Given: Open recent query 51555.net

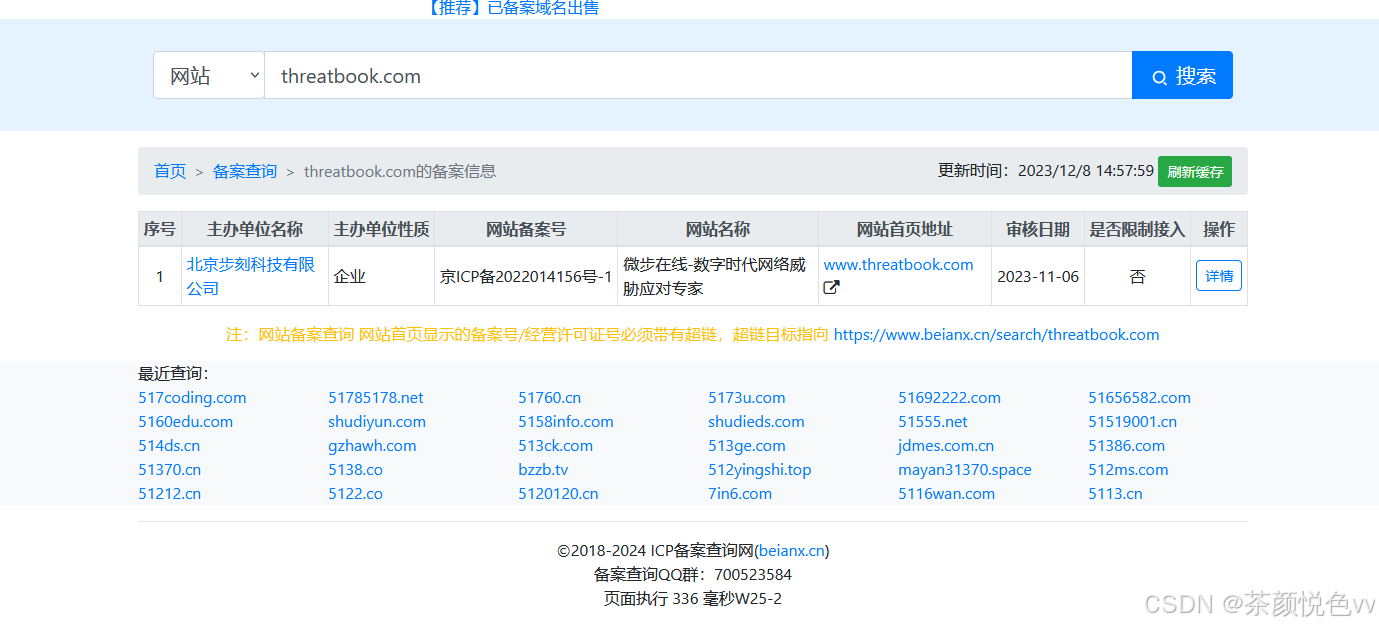Looking at the screenshot, I should point(933,422).
